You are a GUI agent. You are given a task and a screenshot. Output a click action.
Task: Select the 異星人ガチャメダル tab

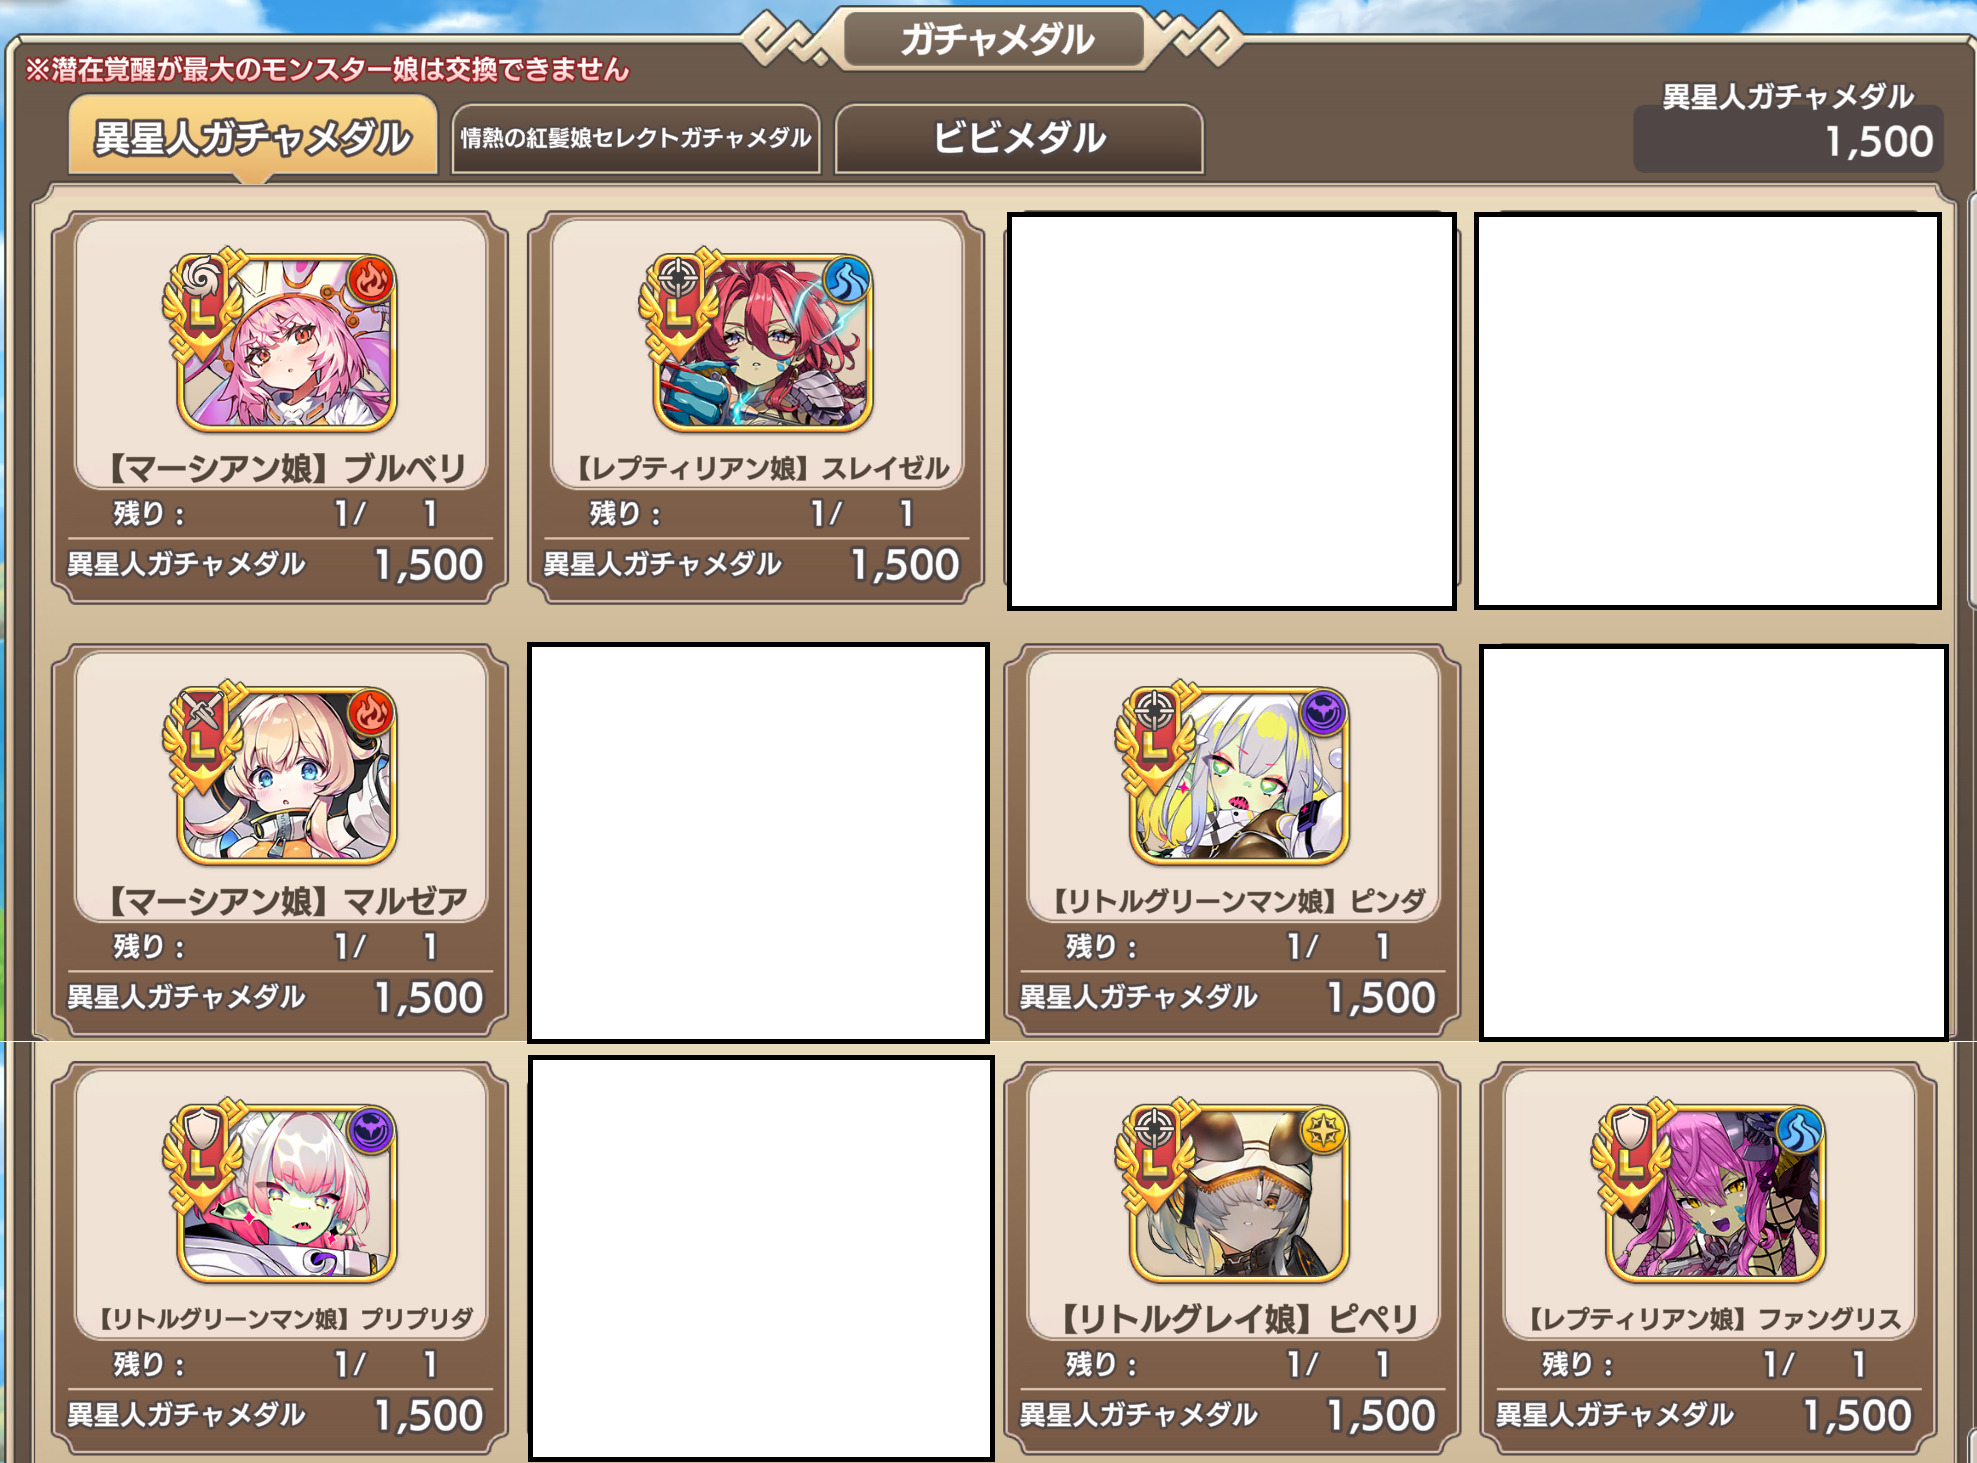(x=253, y=137)
